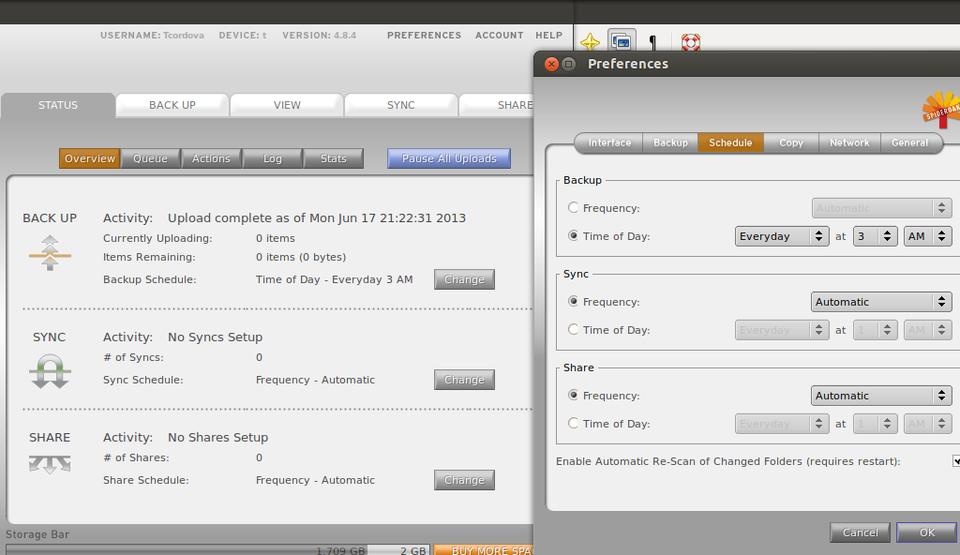
Task: Open the Share Frequency Automatic dropdown
Action: [x=882, y=396]
